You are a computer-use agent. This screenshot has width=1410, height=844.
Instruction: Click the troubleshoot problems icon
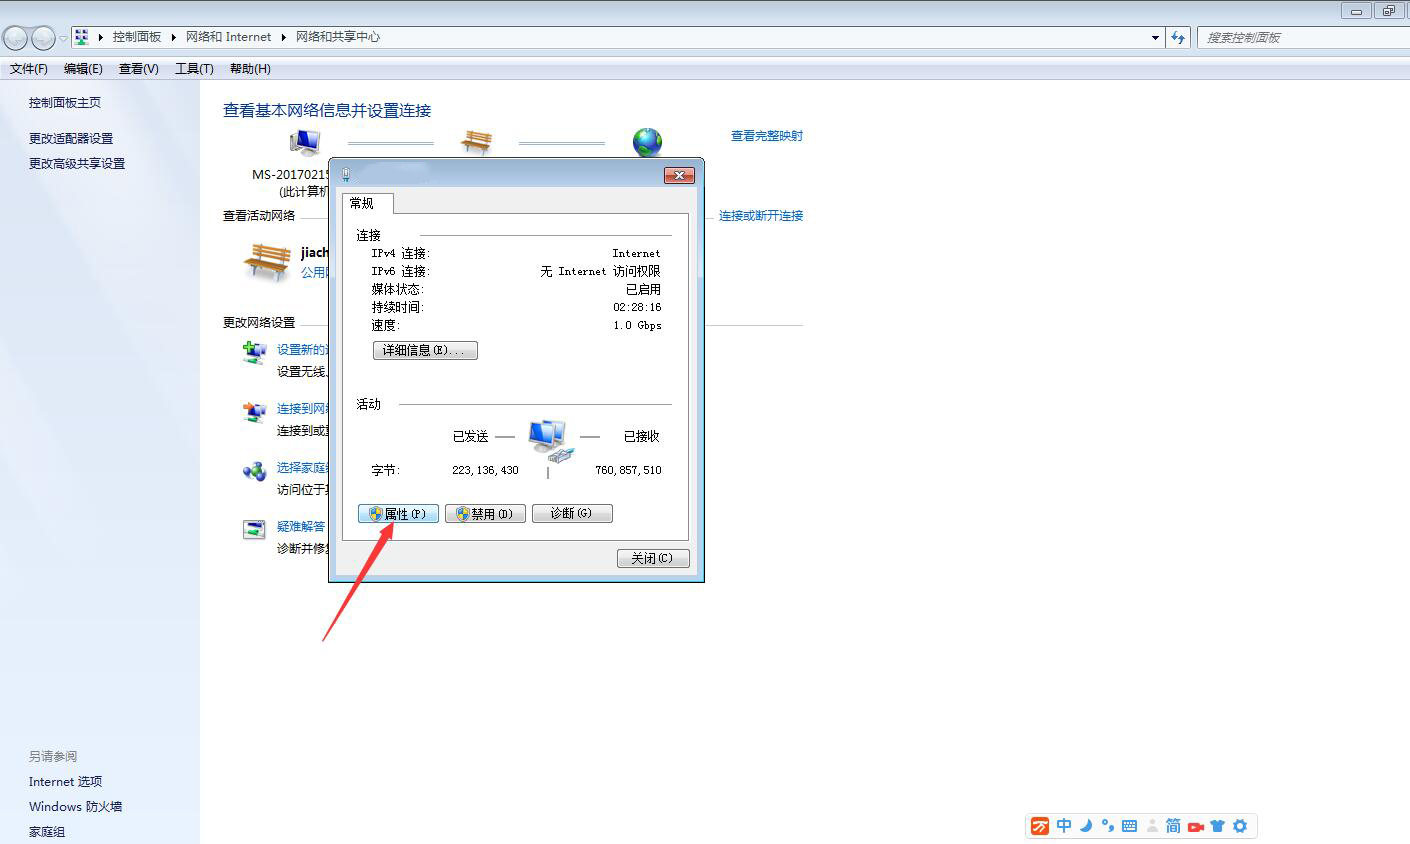pos(254,529)
